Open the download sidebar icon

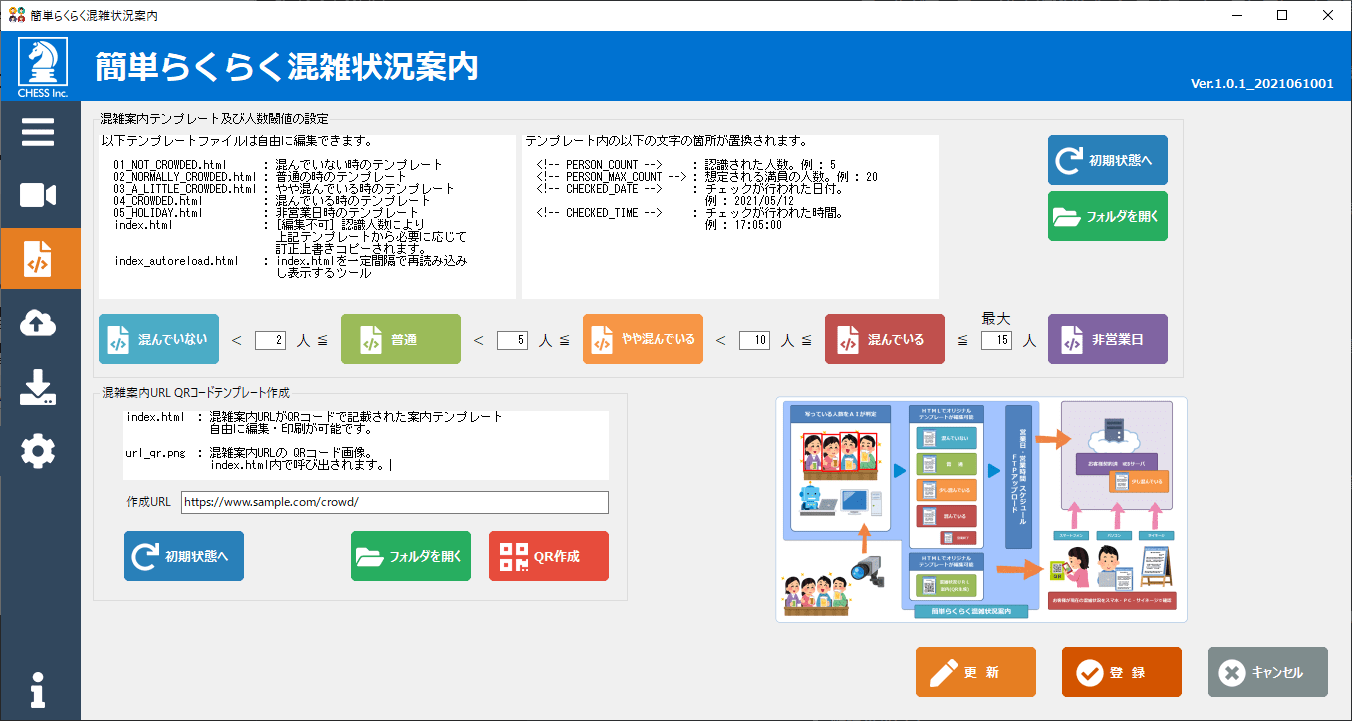38,386
